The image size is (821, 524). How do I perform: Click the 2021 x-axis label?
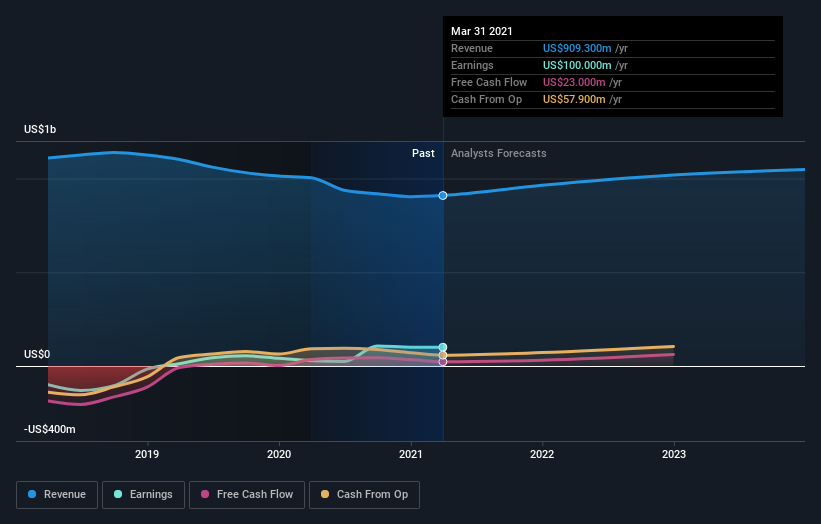coord(410,454)
